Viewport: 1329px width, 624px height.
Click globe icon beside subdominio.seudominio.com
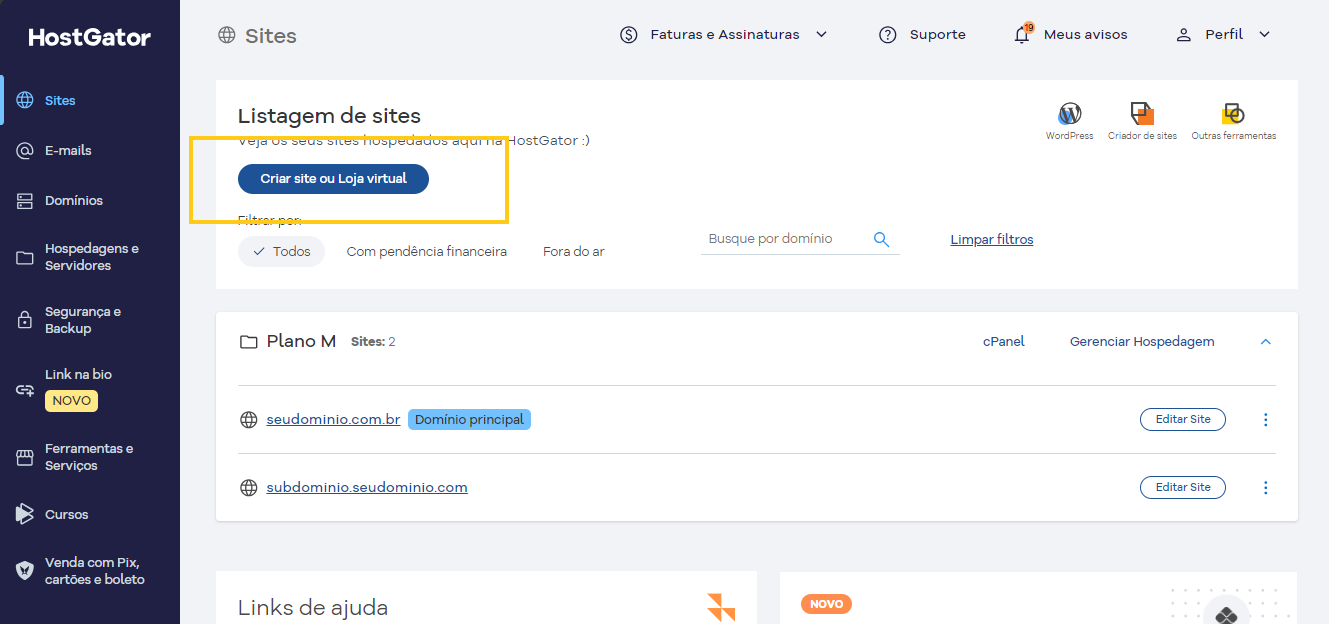(249, 488)
